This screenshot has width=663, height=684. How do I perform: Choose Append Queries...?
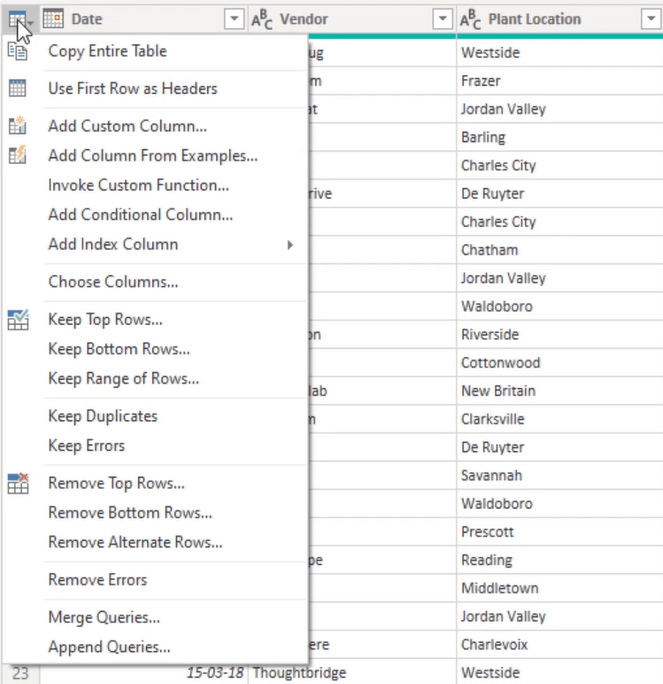click(x=155, y=648)
